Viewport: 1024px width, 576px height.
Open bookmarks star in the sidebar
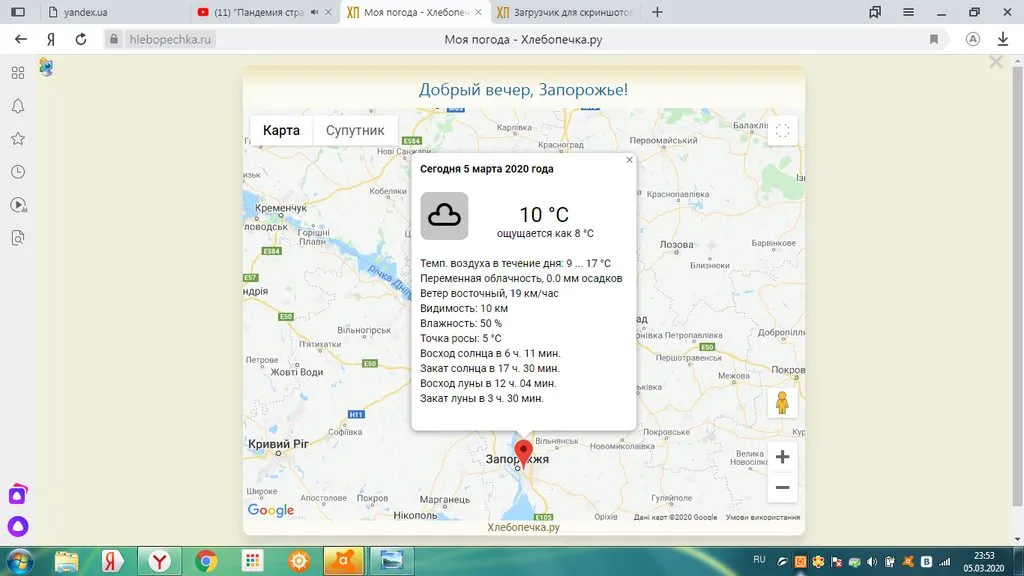click(17, 139)
